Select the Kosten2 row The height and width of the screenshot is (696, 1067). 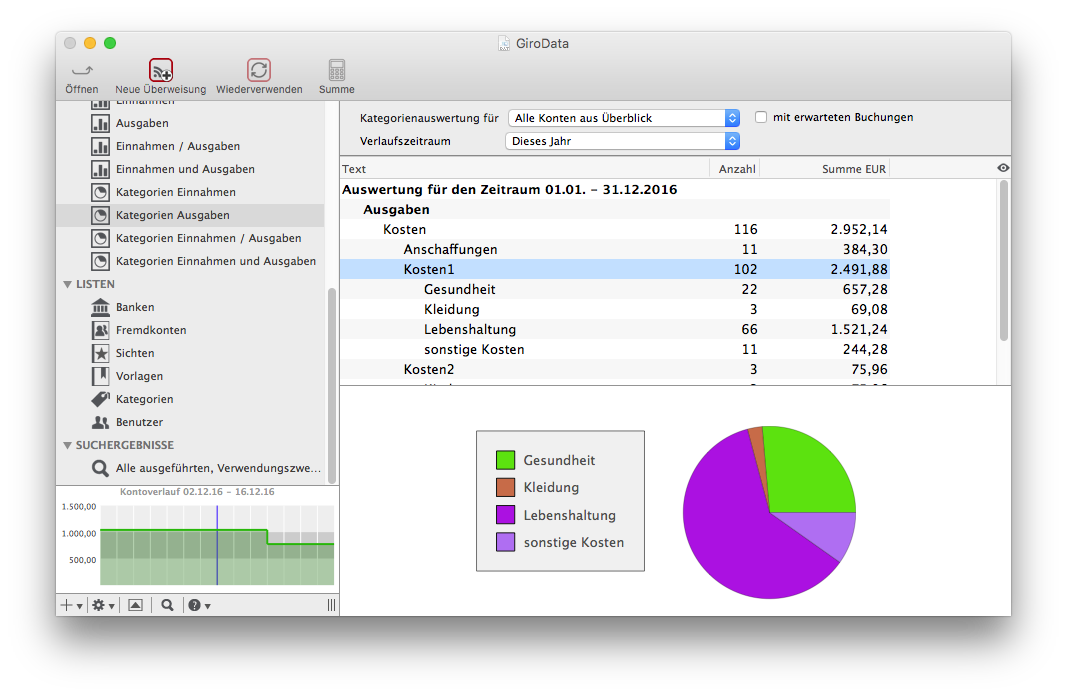click(615, 369)
